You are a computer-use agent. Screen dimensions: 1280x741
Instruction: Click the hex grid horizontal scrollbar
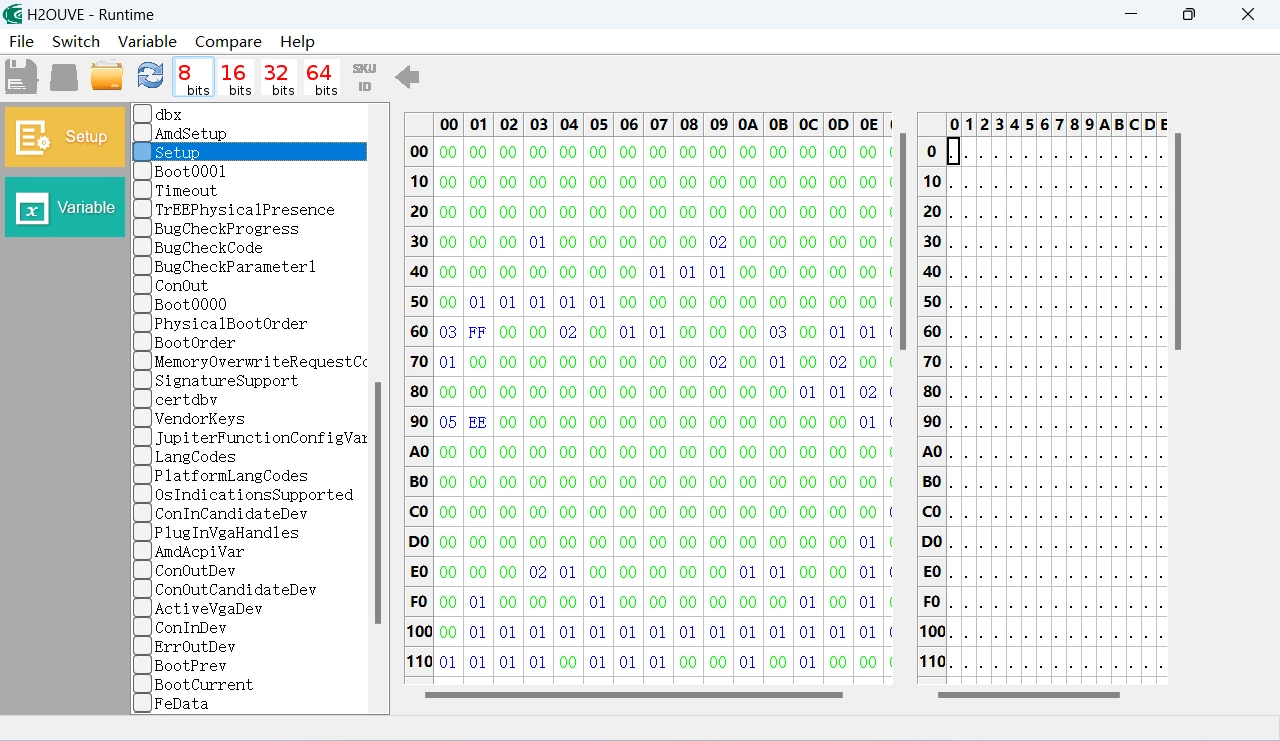[633, 694]
